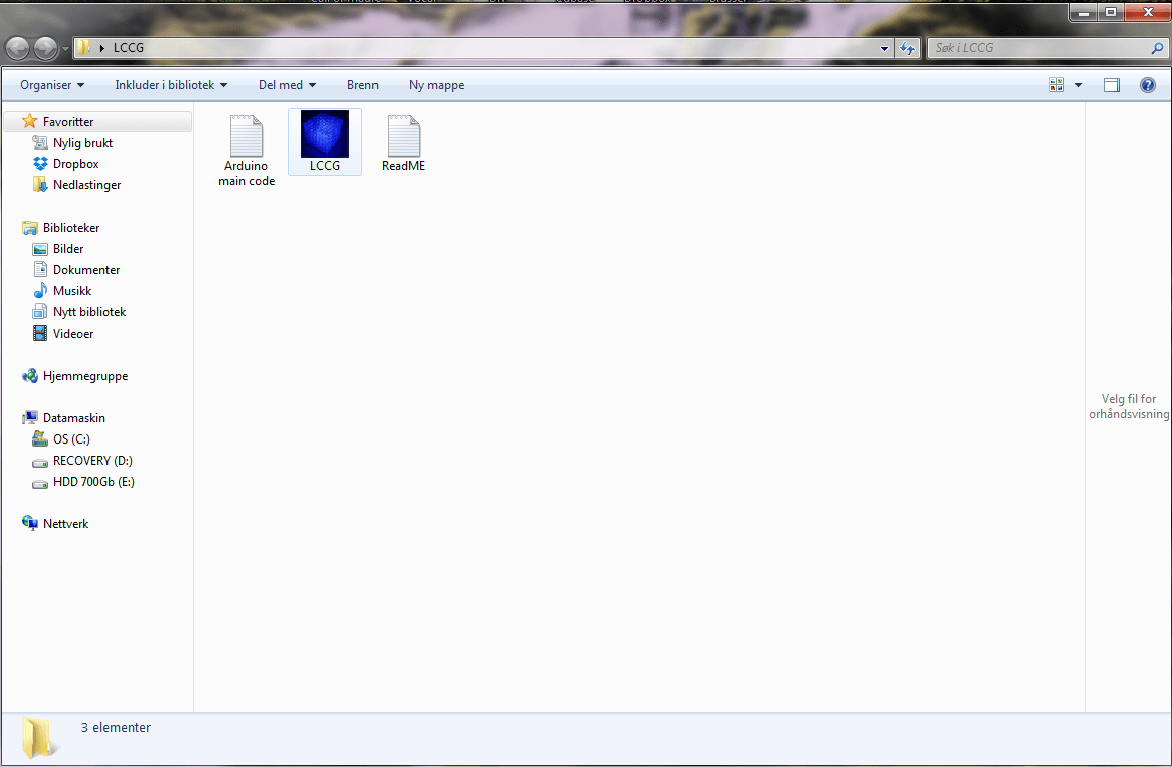Select Favoritter in navigation pane
Viewport: 1172px width, 767px height.
98,121
